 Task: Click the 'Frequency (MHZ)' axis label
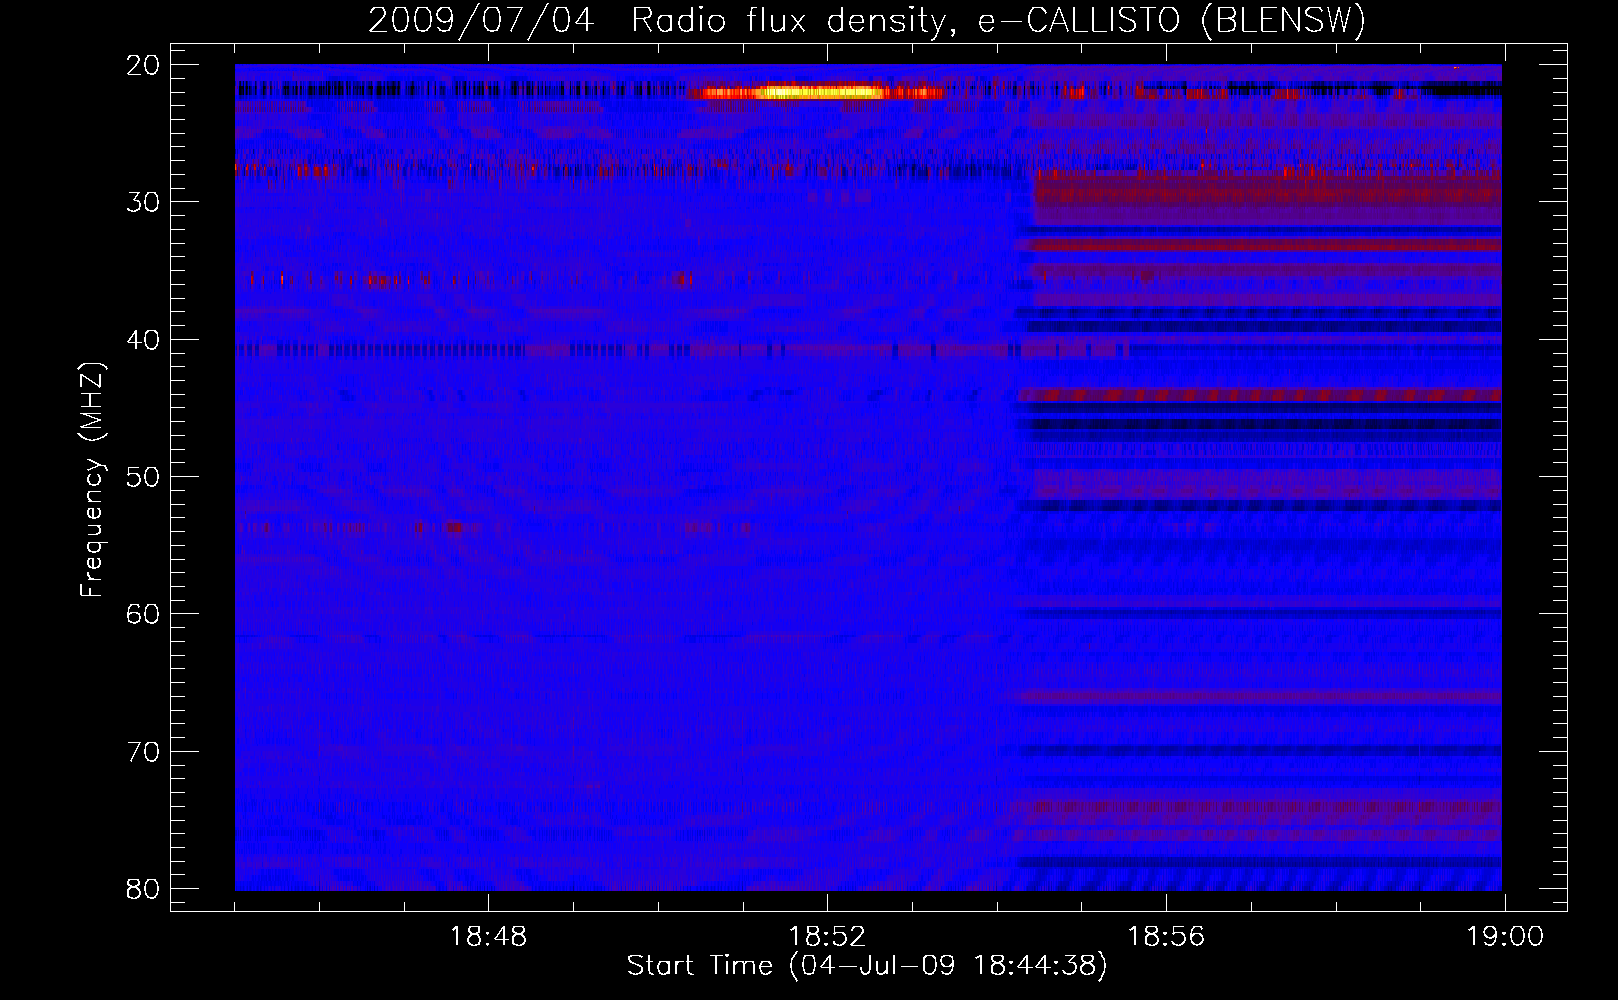(92, 480)
